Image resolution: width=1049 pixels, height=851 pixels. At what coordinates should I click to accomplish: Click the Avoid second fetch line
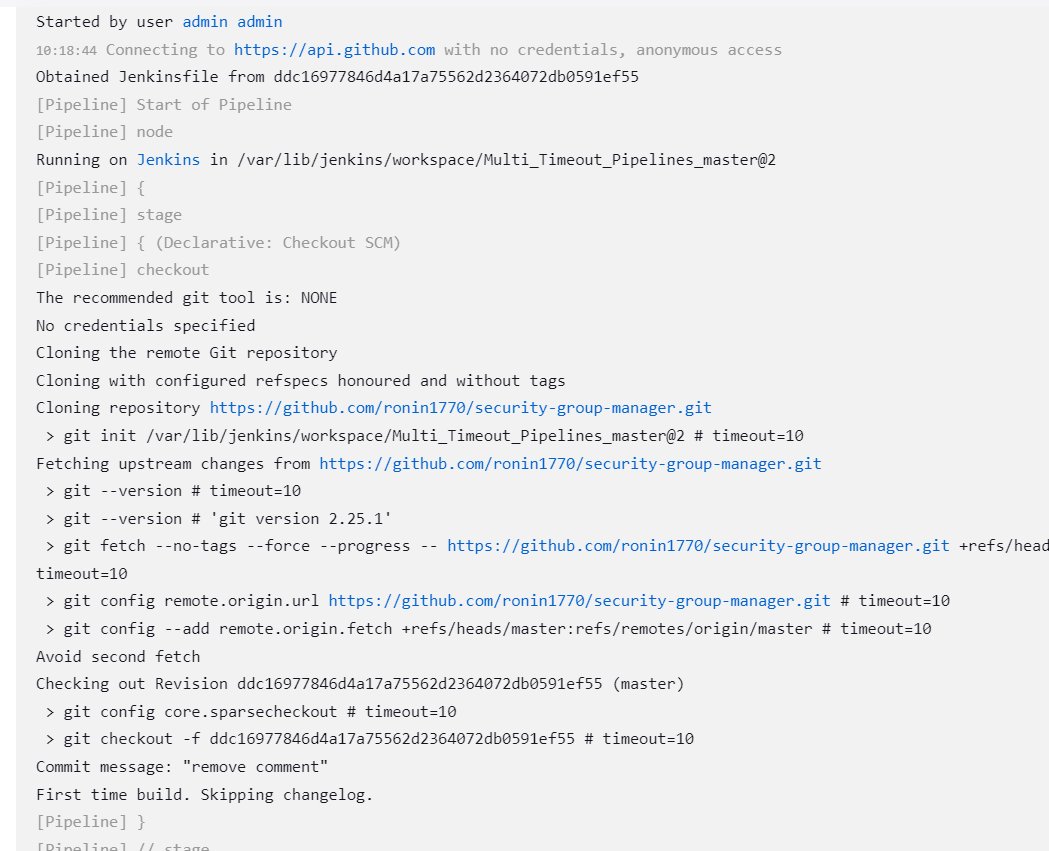118,656
